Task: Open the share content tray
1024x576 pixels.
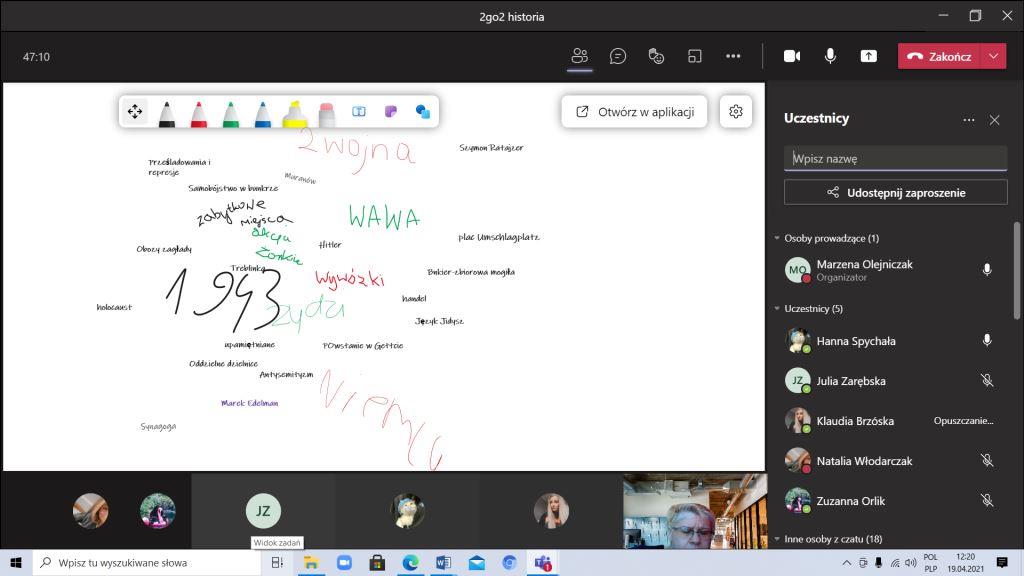Action: (868, 56)
